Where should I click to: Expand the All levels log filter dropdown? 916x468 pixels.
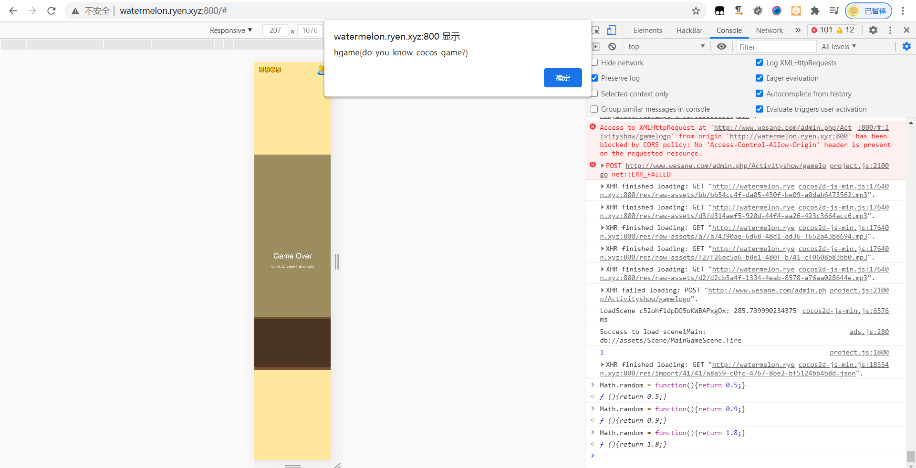840,46
